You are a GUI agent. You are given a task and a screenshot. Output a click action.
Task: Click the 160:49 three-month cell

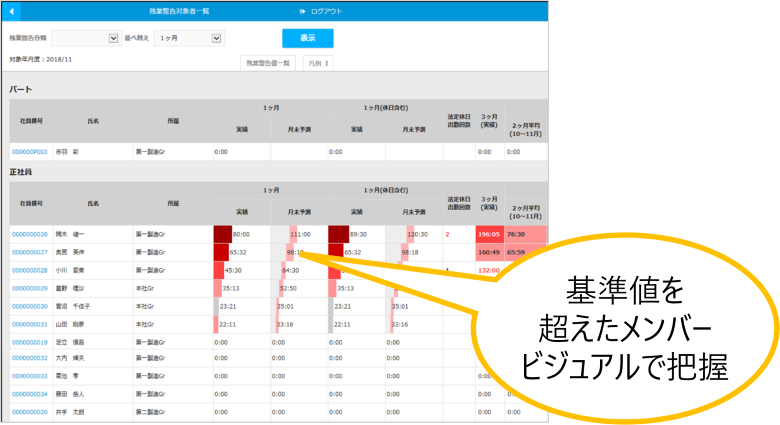489,252
